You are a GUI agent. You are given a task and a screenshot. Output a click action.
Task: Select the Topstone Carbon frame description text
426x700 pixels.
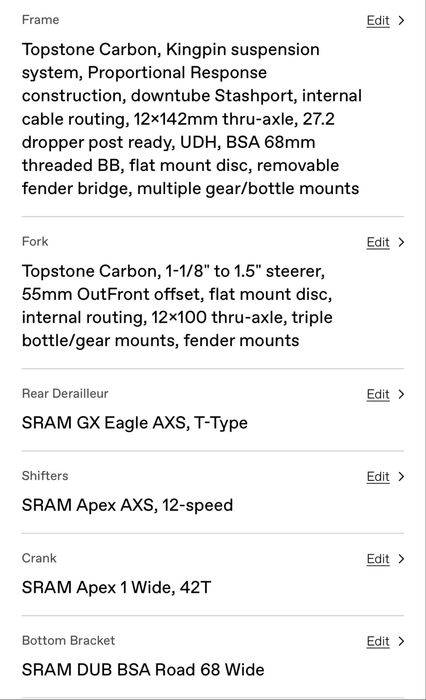192,119
